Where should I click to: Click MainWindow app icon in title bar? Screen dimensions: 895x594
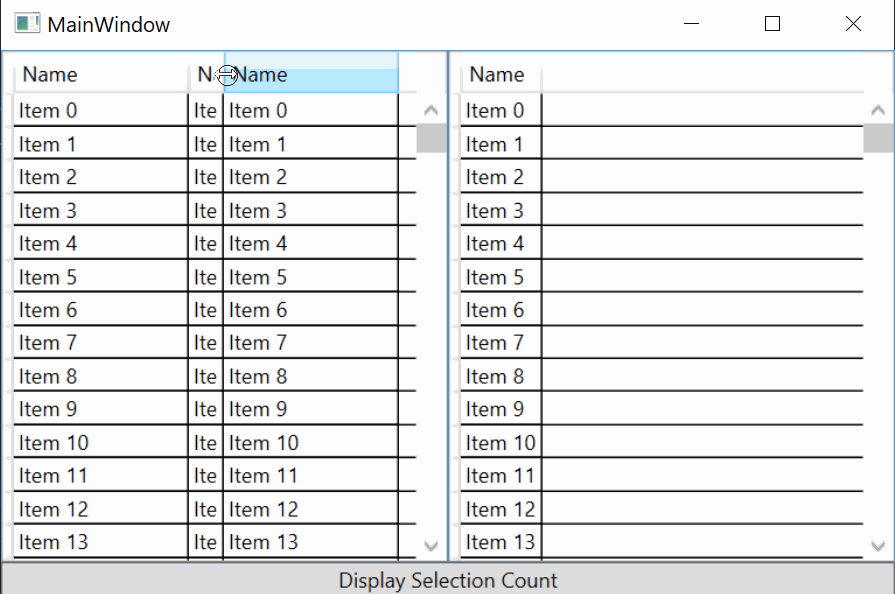pyautogui.click(x=27, y=24)
